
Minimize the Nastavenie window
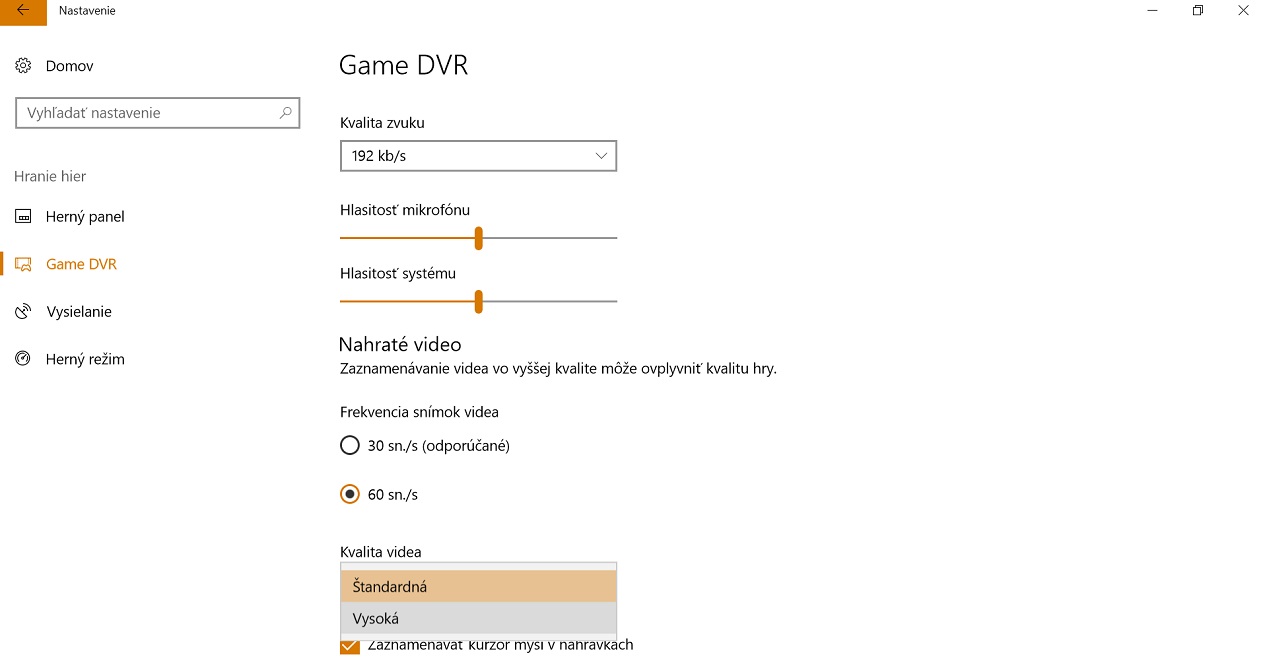1151,11
